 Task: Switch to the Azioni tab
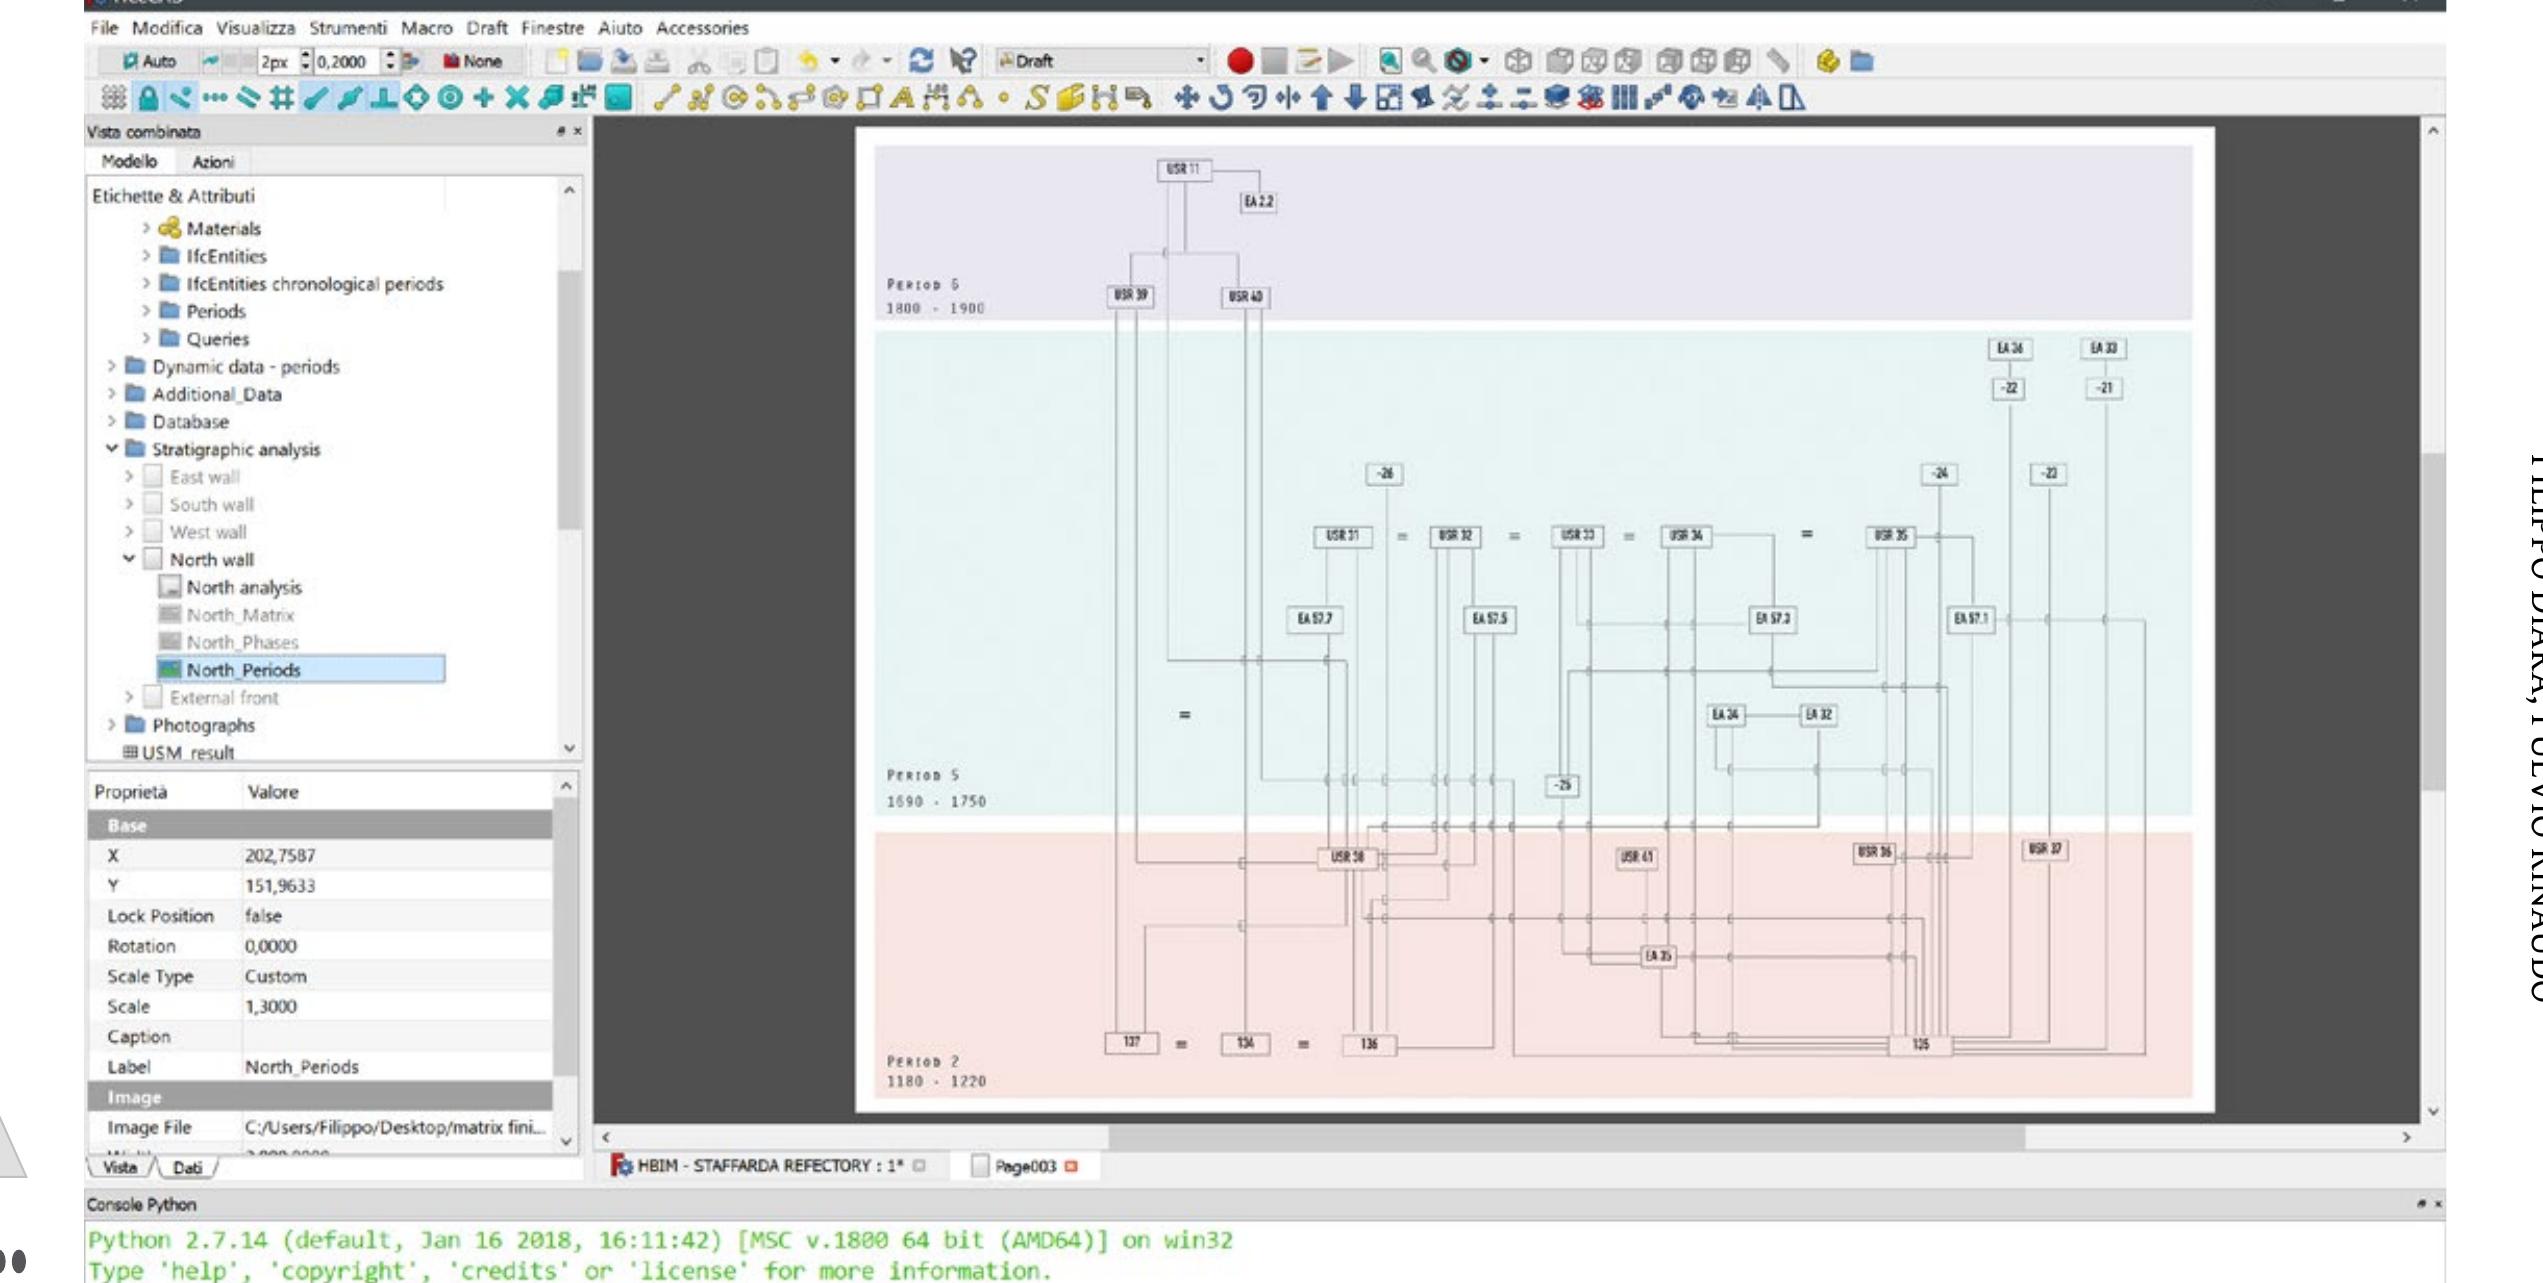[213, 162]
